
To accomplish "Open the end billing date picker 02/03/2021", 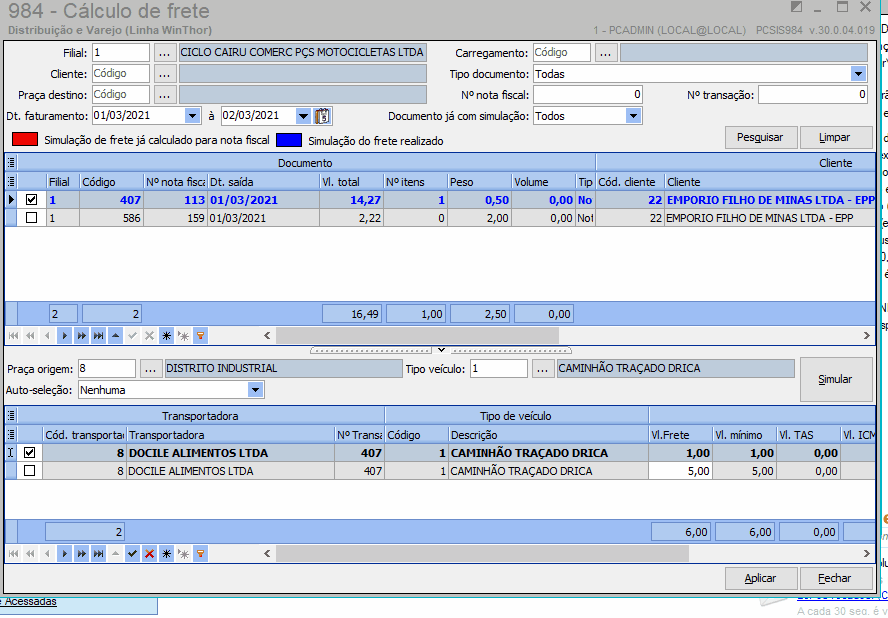I will point(303,116).
